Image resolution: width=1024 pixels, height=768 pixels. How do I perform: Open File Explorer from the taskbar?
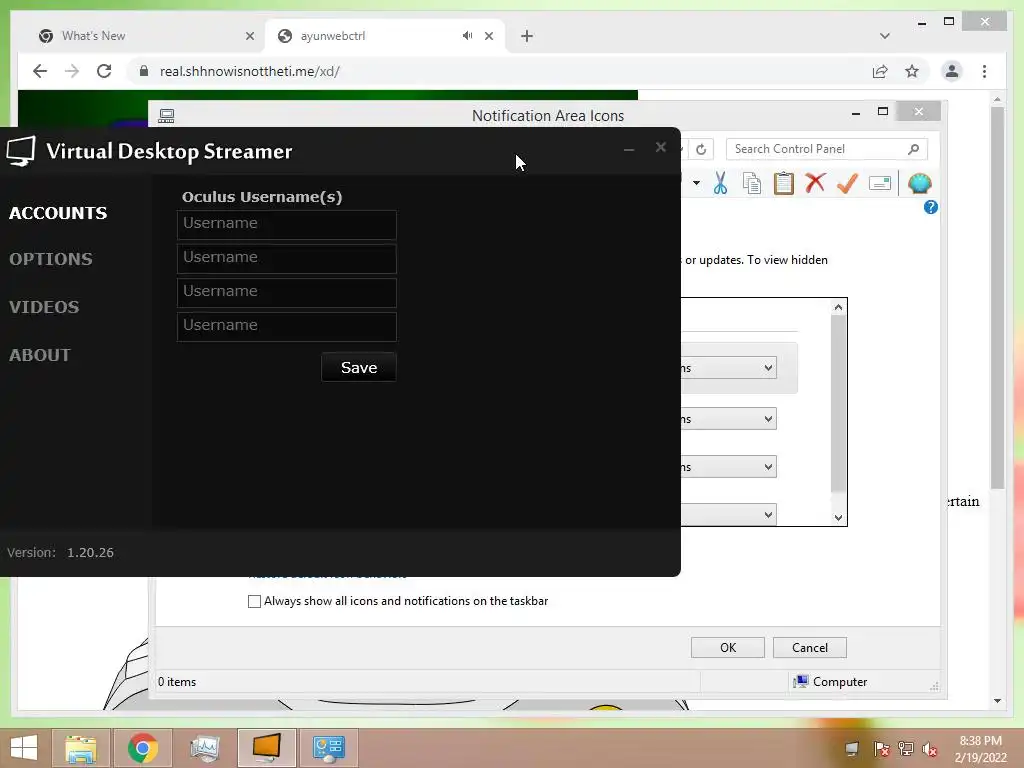click(81, 748)
